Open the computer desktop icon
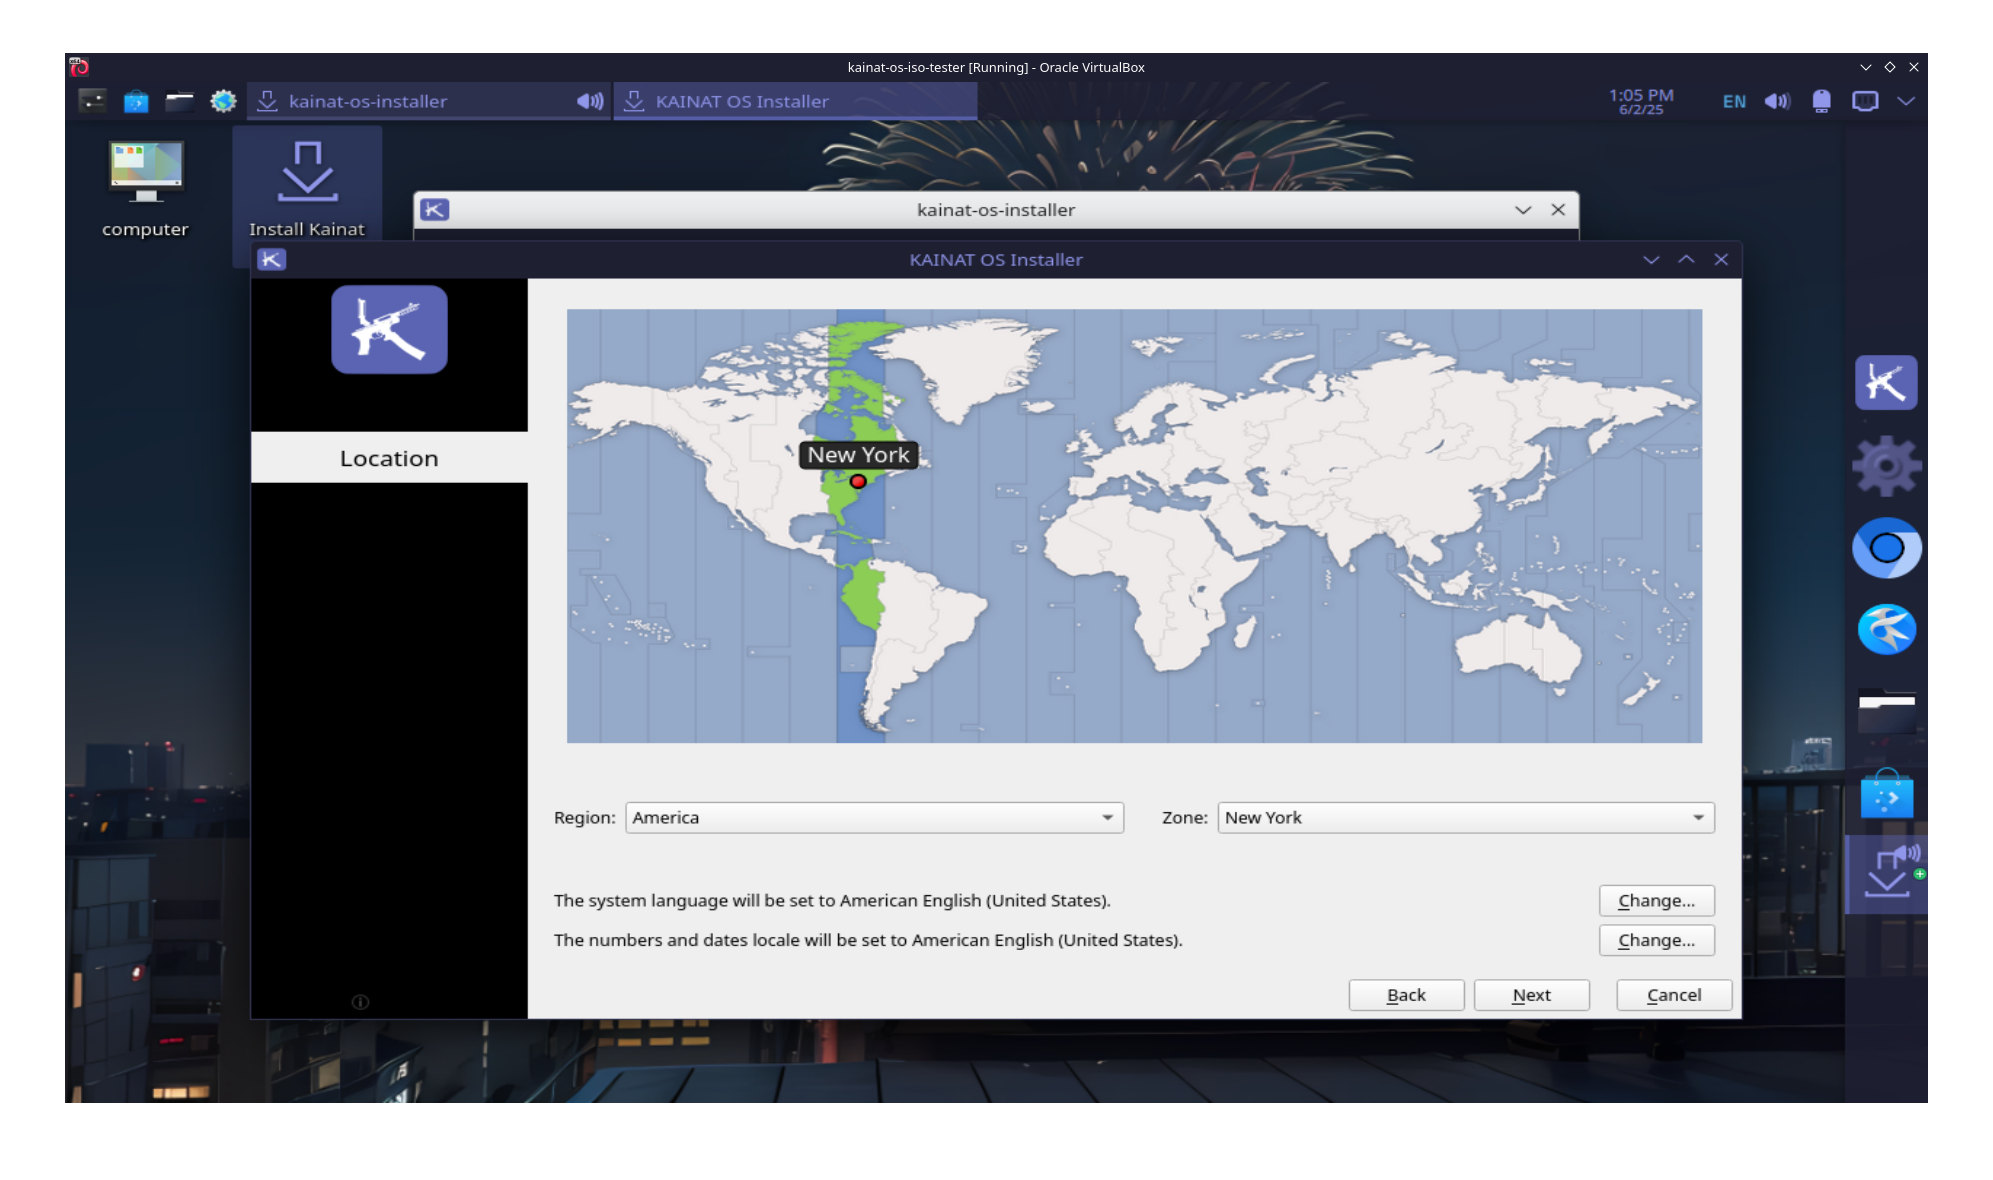The width and height of the screenshot is (1993, 1180). tap(145, 187)
